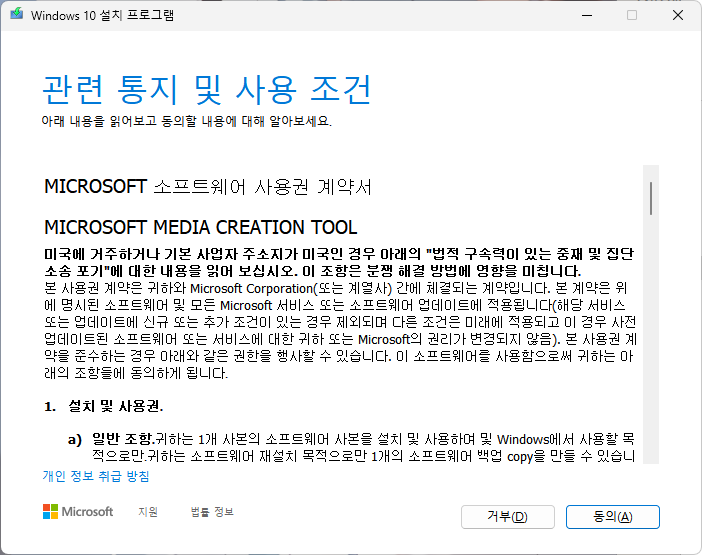Click the 거부(D) decline button
This screenshot has width=702, height=555.
point(508,517)
